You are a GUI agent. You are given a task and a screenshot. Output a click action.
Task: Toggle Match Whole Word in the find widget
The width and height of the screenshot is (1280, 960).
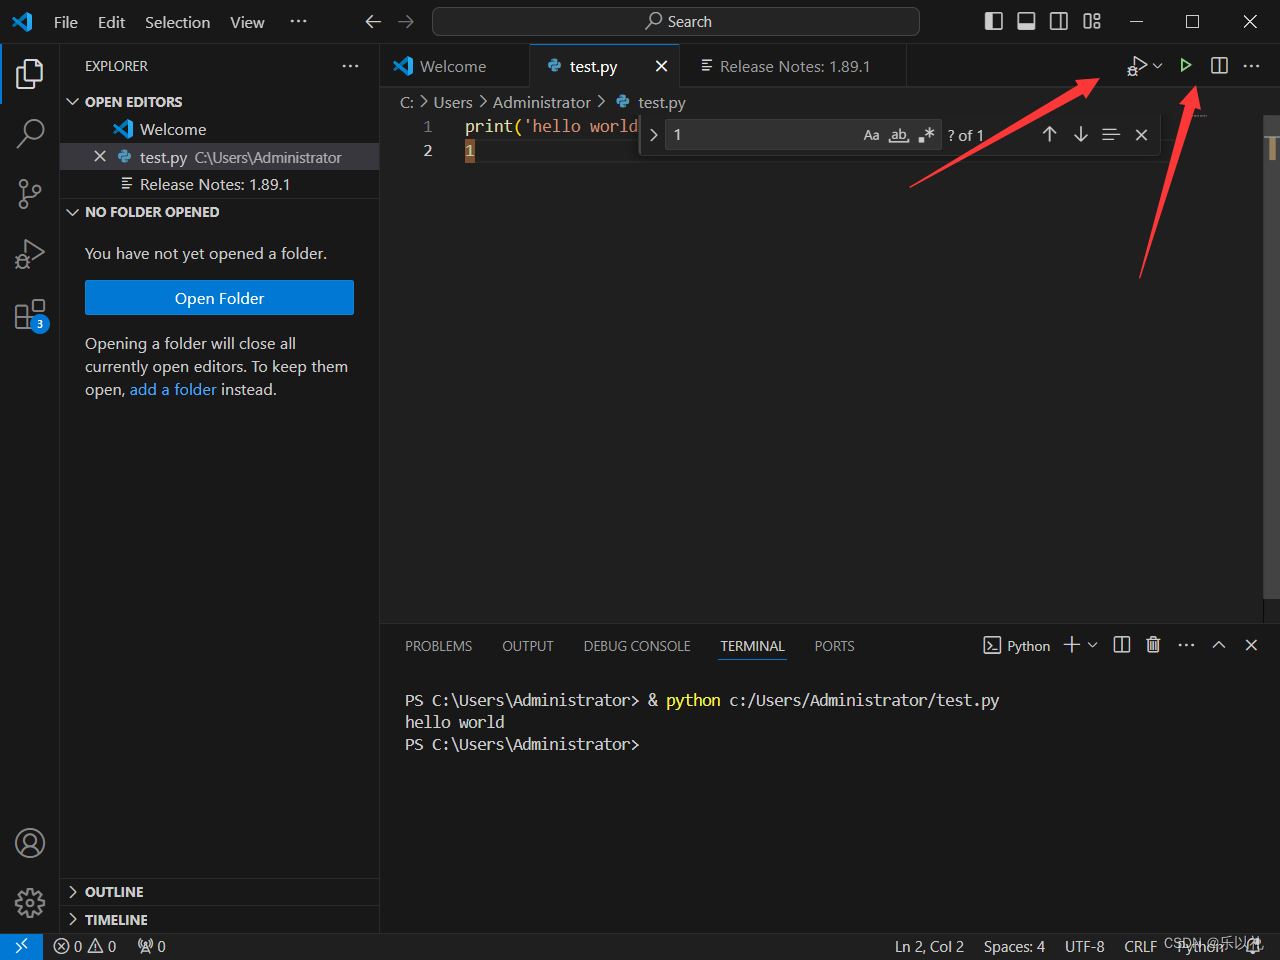[x=898, y=134]
